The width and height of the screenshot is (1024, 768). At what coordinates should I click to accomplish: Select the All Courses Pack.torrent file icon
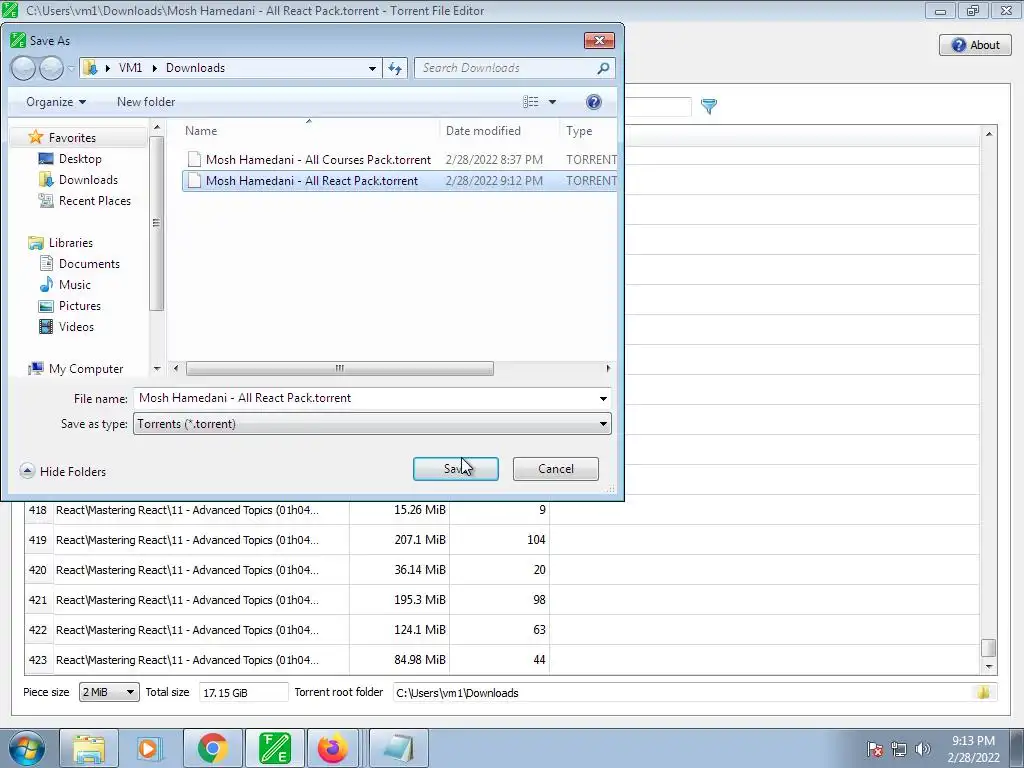click(194, 159)
